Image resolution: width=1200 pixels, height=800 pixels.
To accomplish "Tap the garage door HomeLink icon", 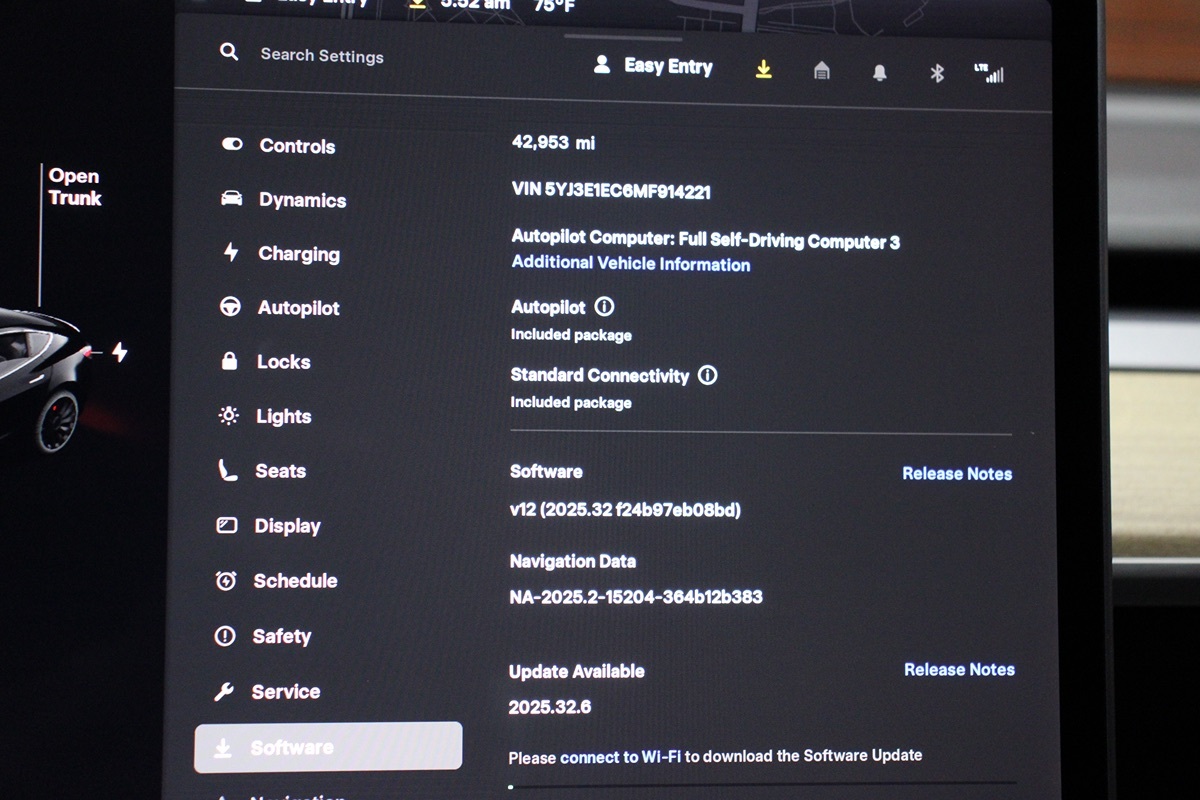I will 821,71.
